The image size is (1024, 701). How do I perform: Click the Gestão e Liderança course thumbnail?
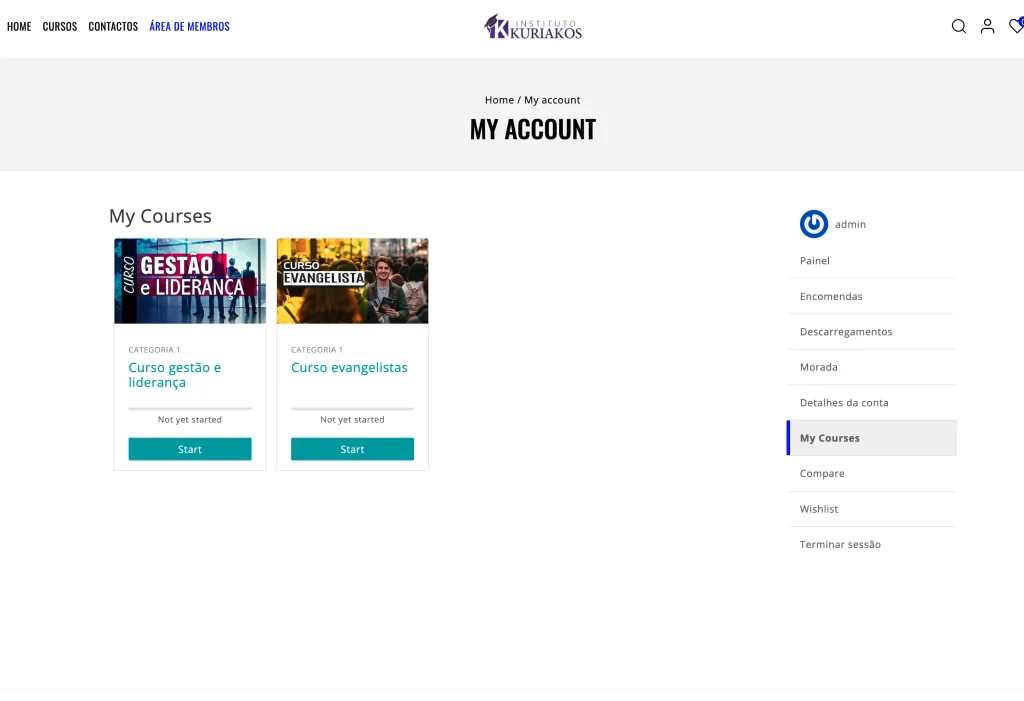[190, 281]
